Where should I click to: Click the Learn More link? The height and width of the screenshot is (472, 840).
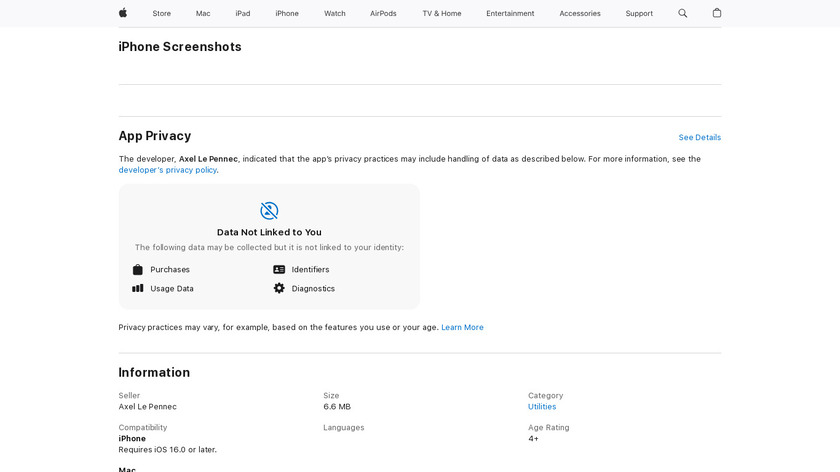tap(462, 328)
